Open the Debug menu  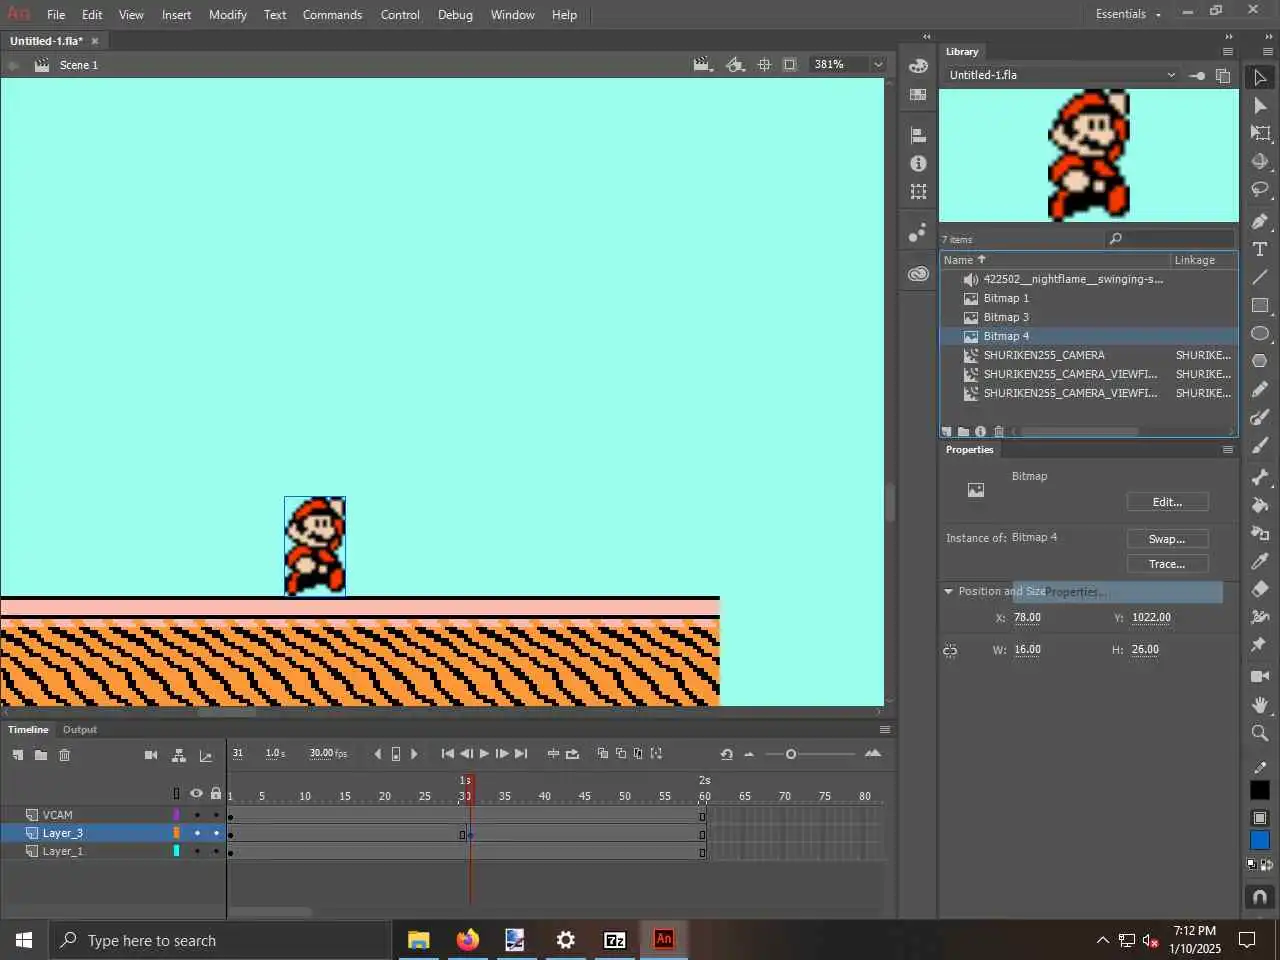coord(455,14)
